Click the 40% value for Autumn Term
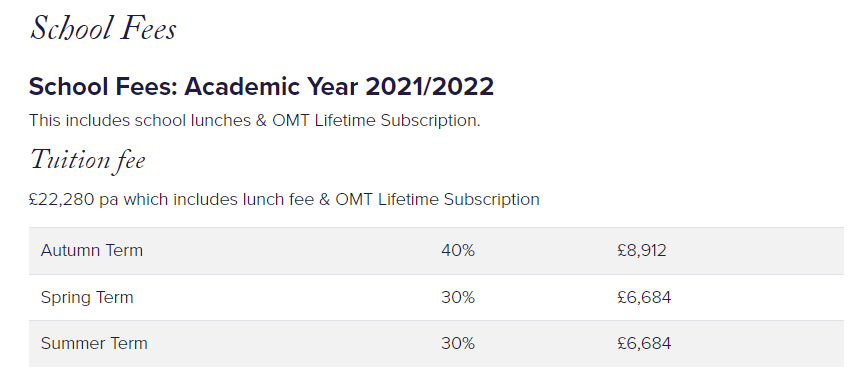860x383 pixels. pyautogui.click(x=458, y=251)
